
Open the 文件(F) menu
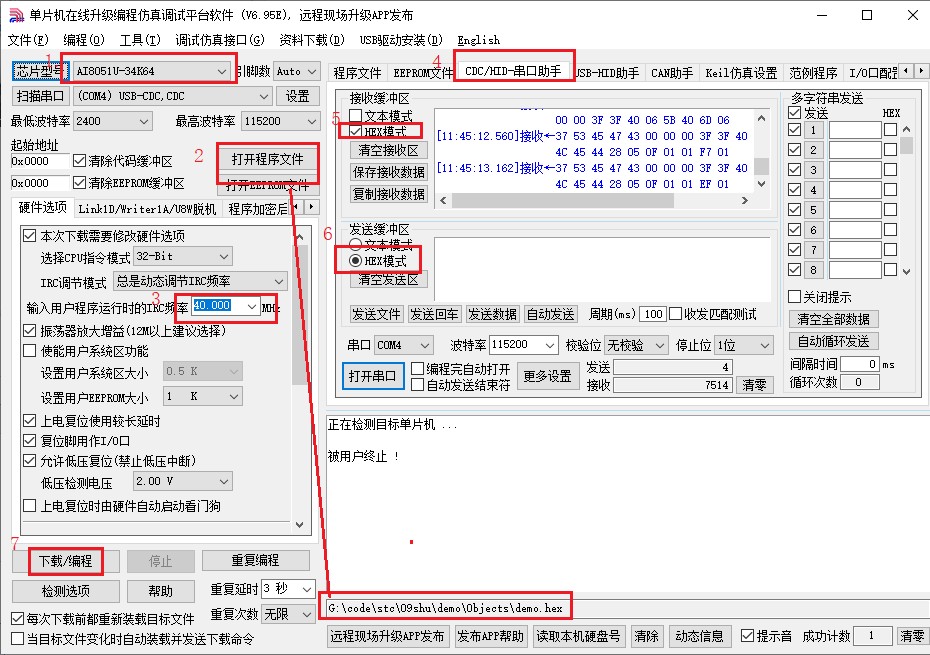(x=28, y=40)
